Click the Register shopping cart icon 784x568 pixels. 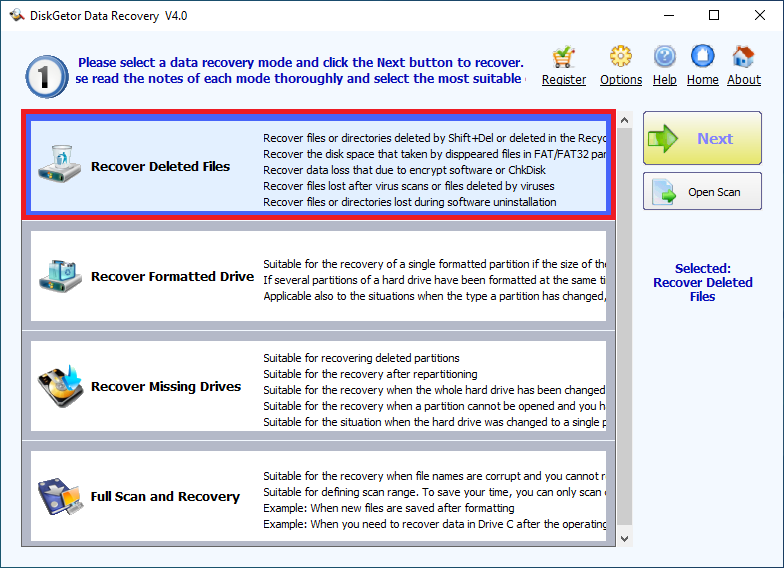564,57
